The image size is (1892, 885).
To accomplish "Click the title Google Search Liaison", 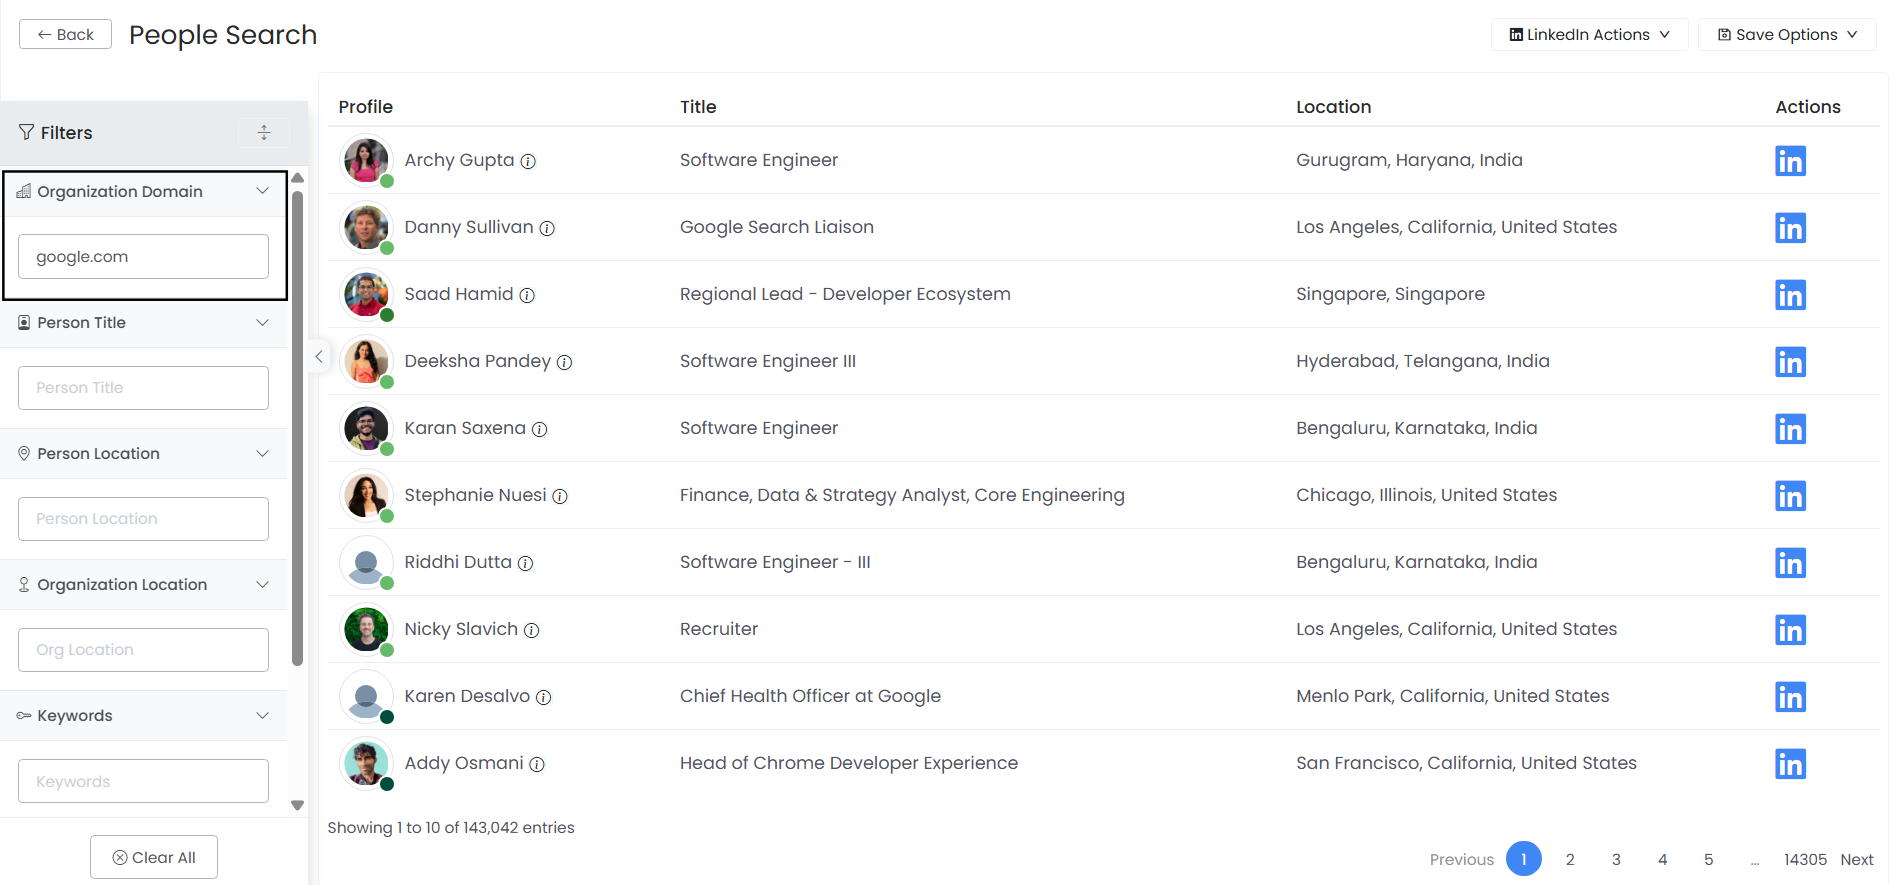I will click(x=777, y=227).
